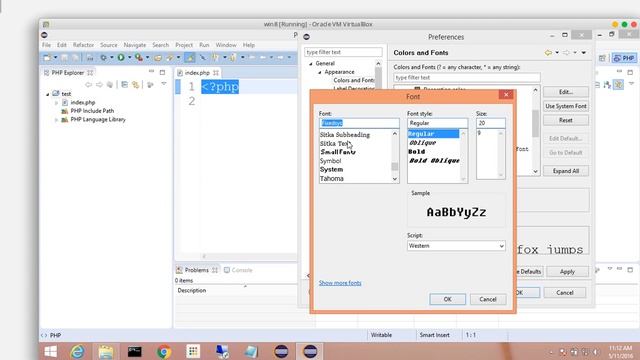Click Show more fonts link
Viewport: 640px width, 360px height.
pos(340,283)
